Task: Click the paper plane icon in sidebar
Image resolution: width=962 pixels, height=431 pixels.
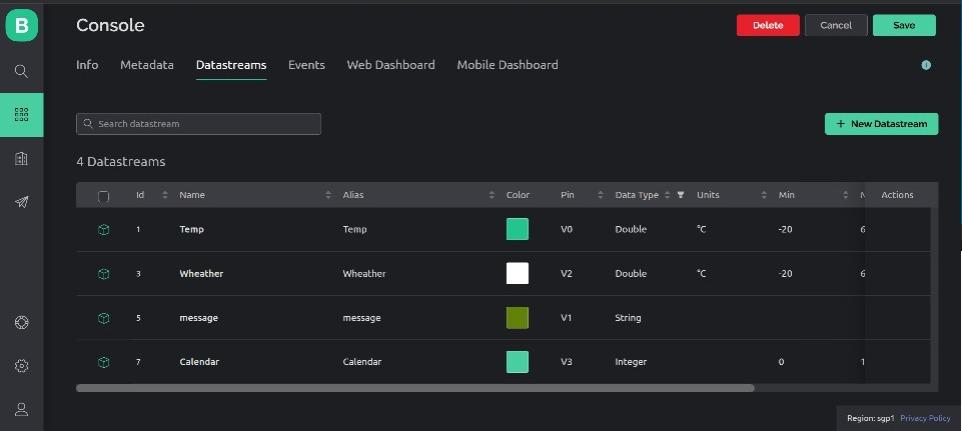Action: point(21,202)
